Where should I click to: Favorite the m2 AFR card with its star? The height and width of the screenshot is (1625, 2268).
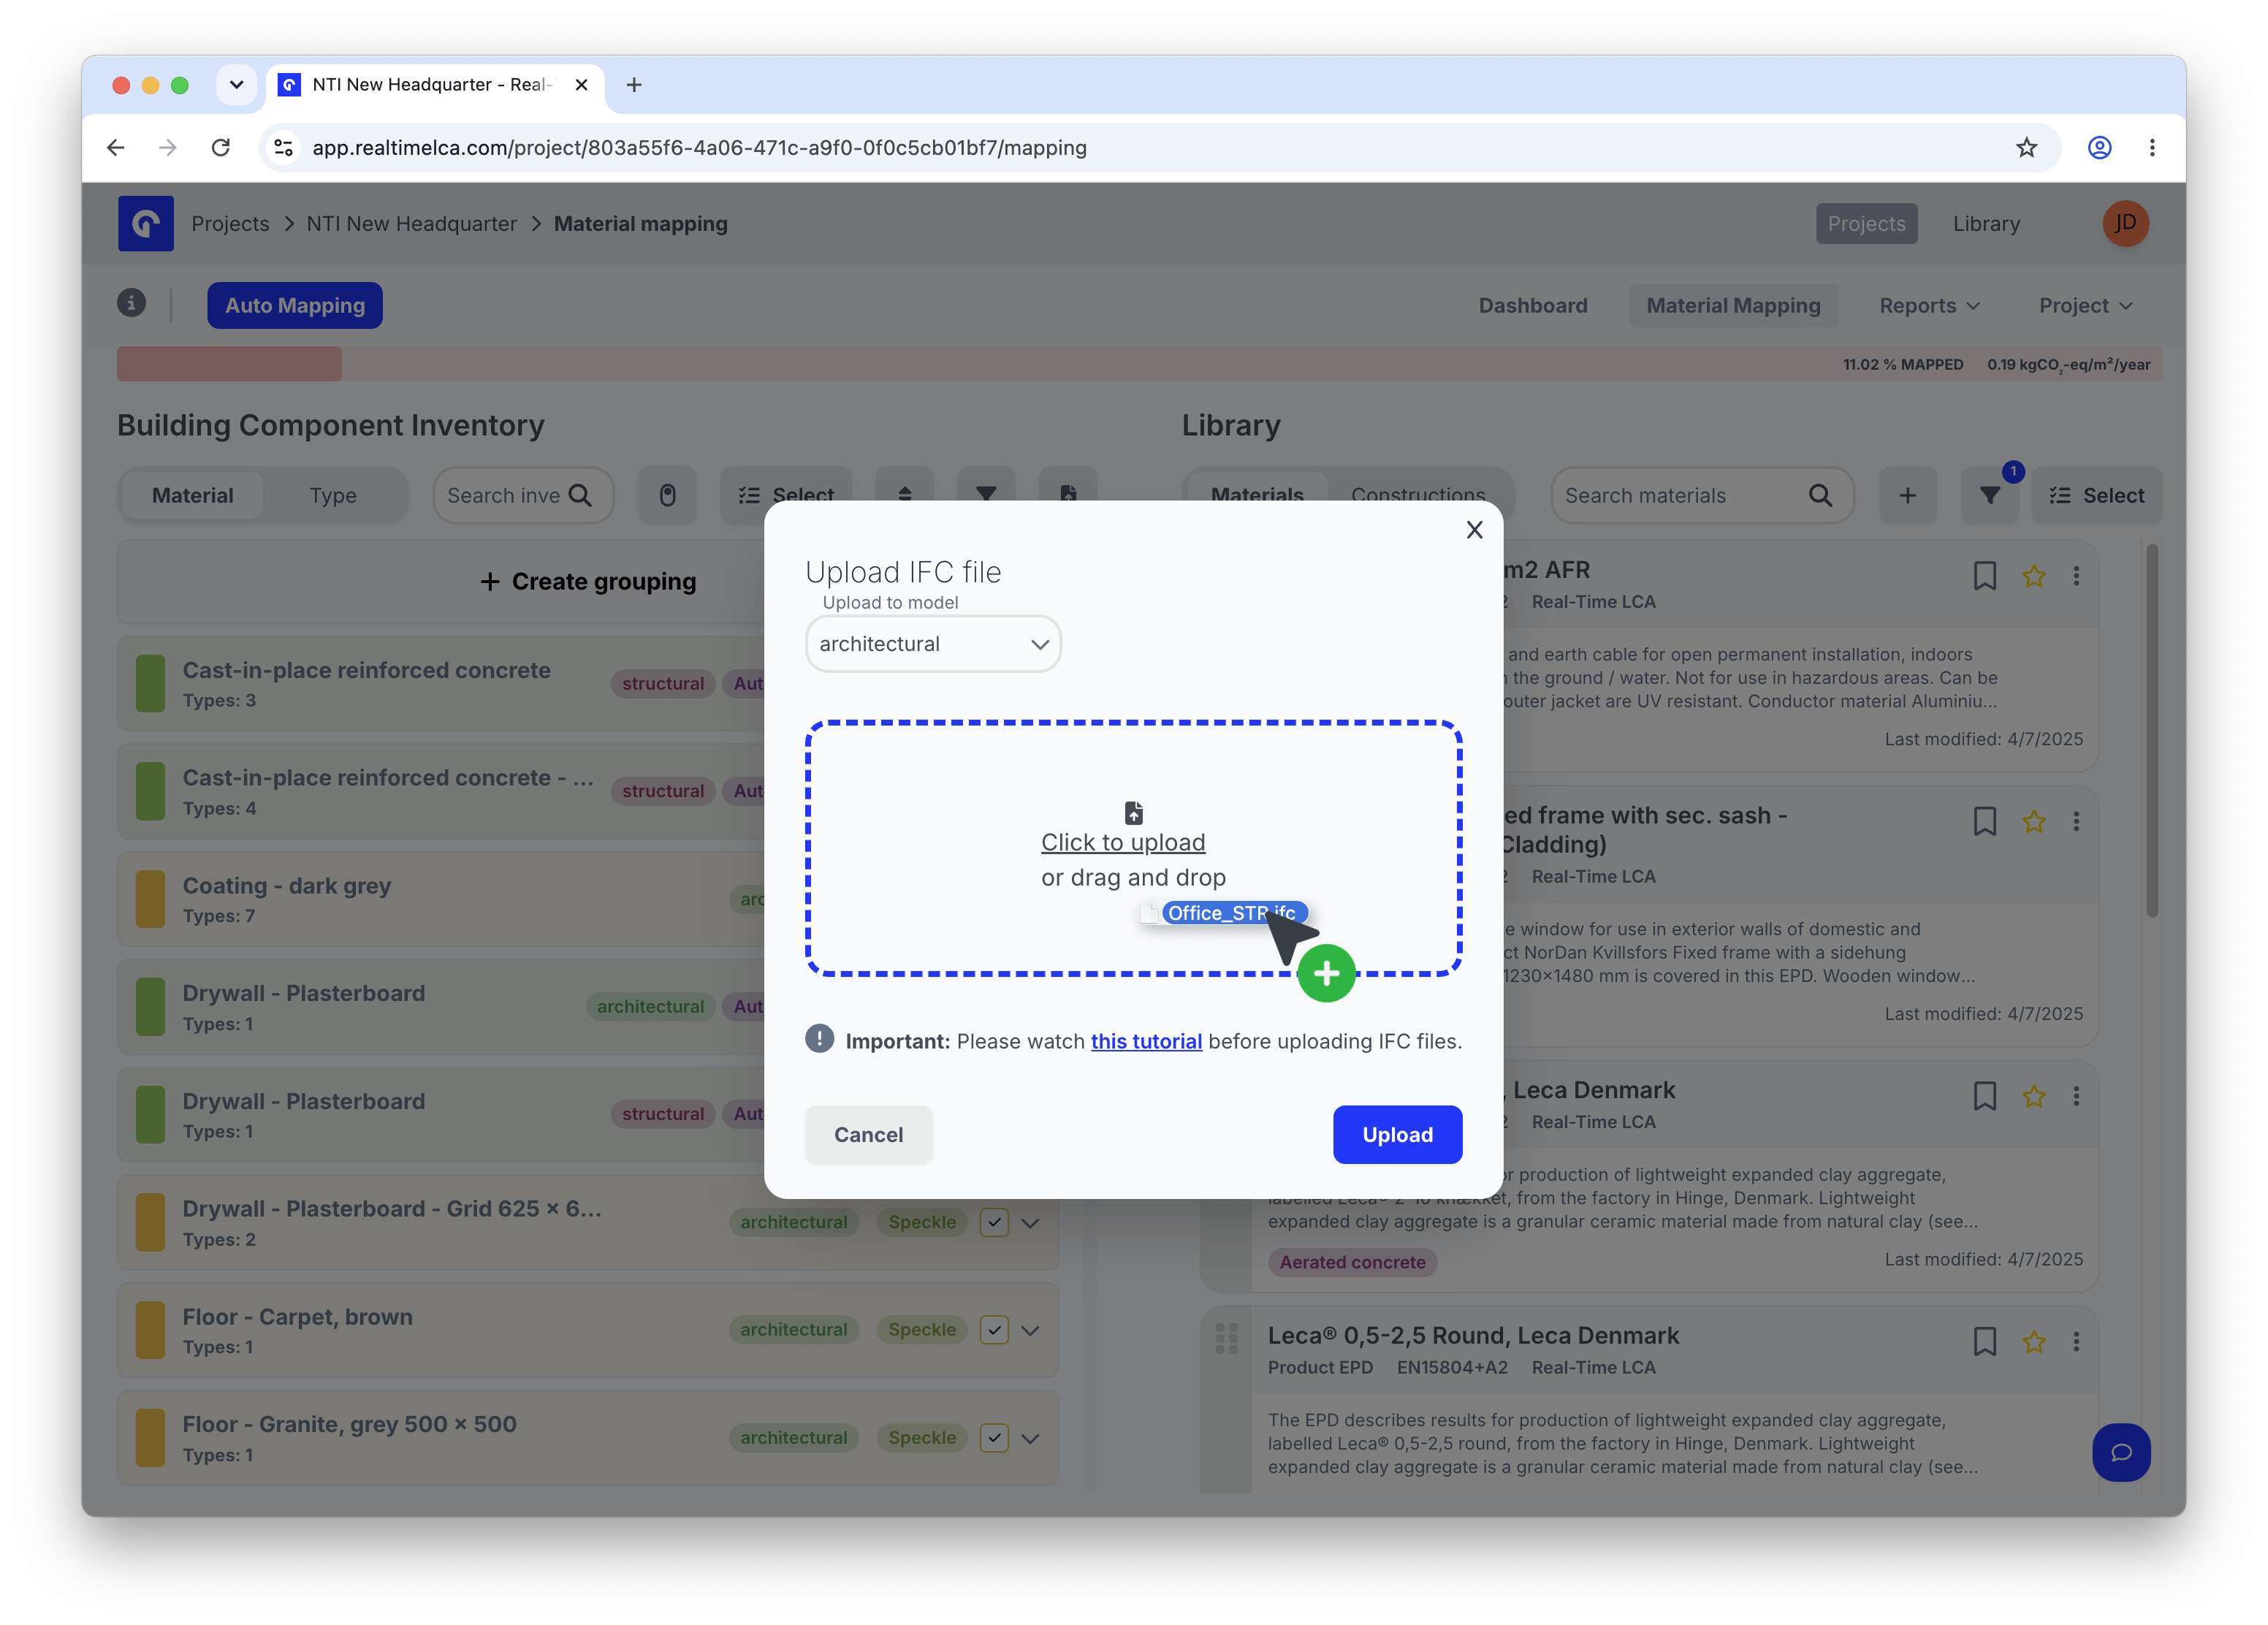[2034, 576]
